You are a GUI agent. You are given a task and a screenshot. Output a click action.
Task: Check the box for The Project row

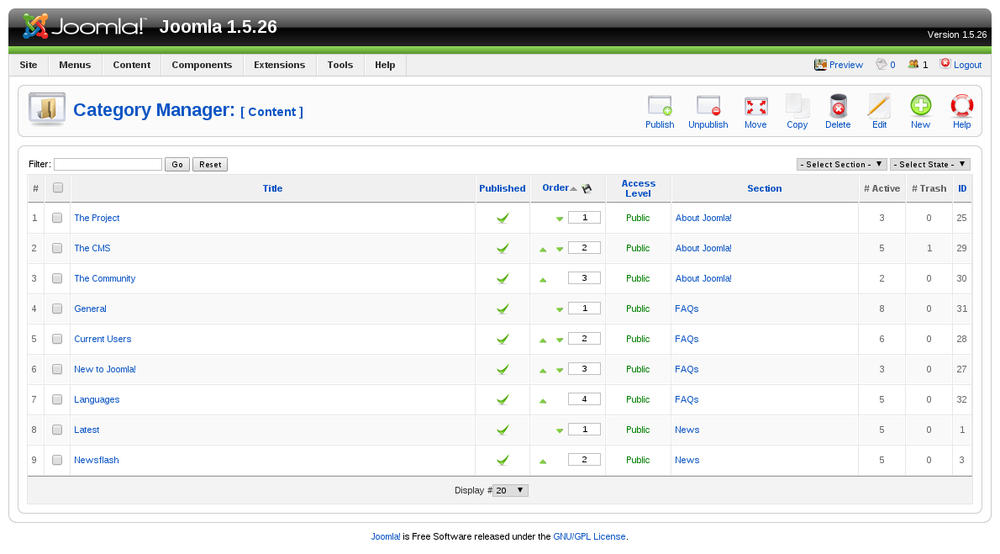(57, 218)
